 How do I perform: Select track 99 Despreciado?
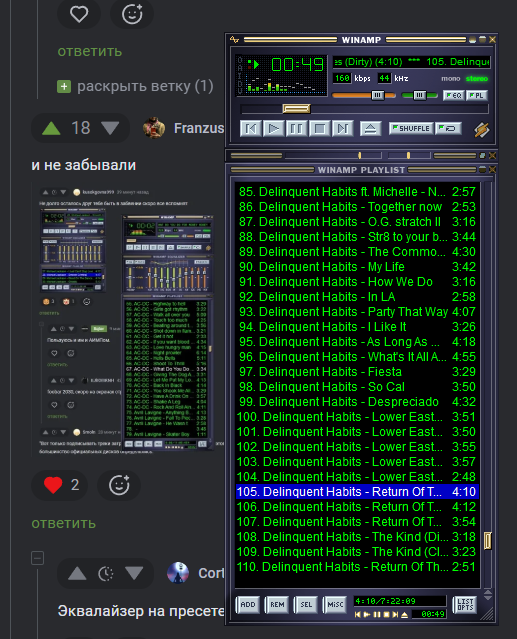point(357,402)
